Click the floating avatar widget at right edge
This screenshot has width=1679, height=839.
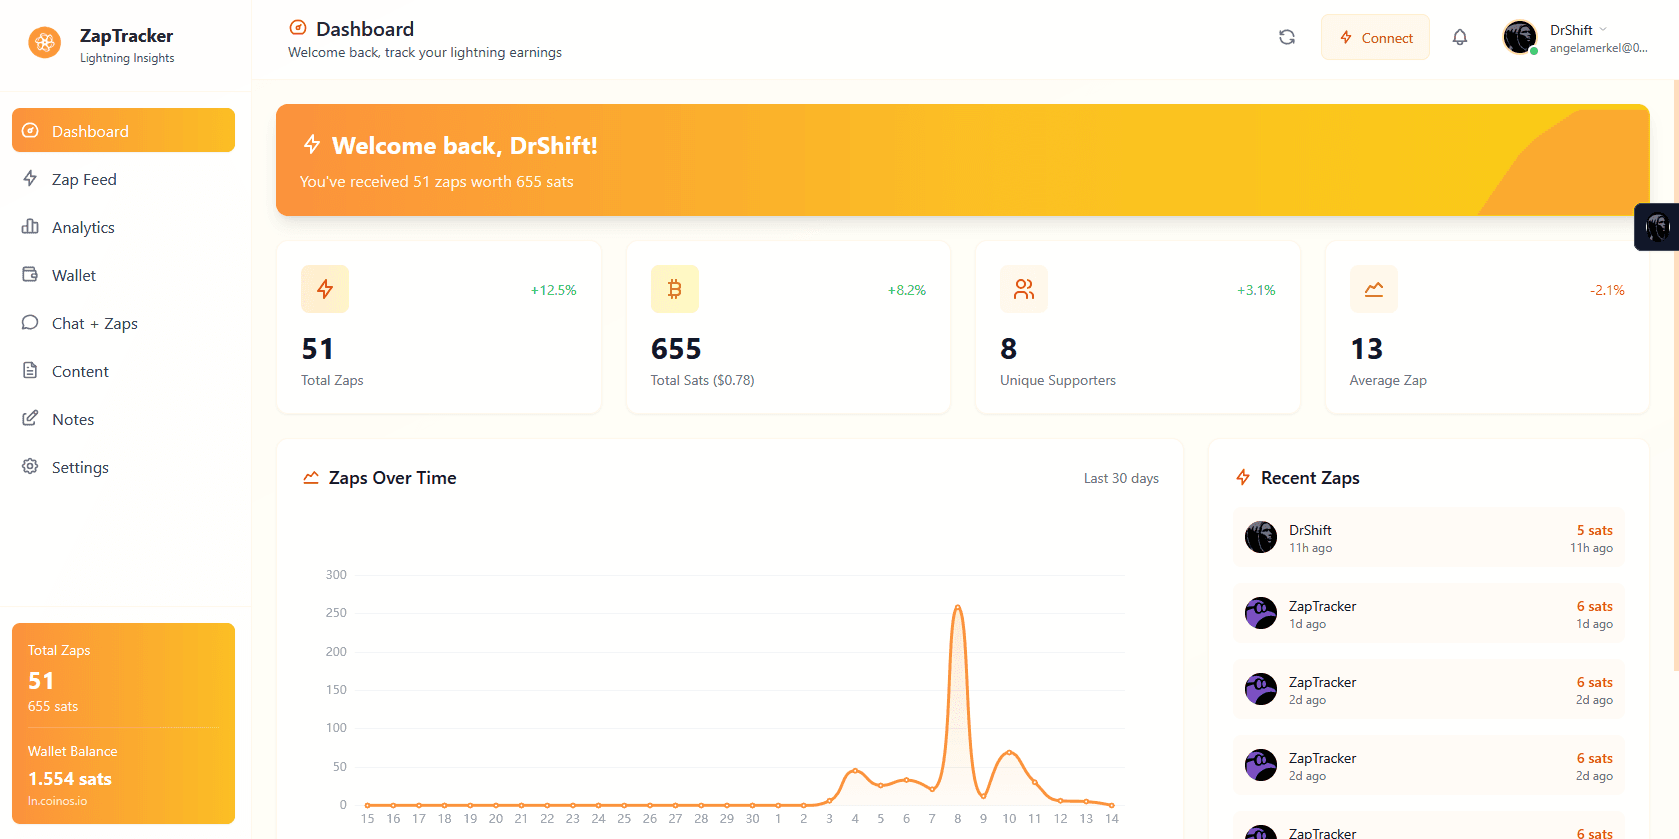(1657, 227)
